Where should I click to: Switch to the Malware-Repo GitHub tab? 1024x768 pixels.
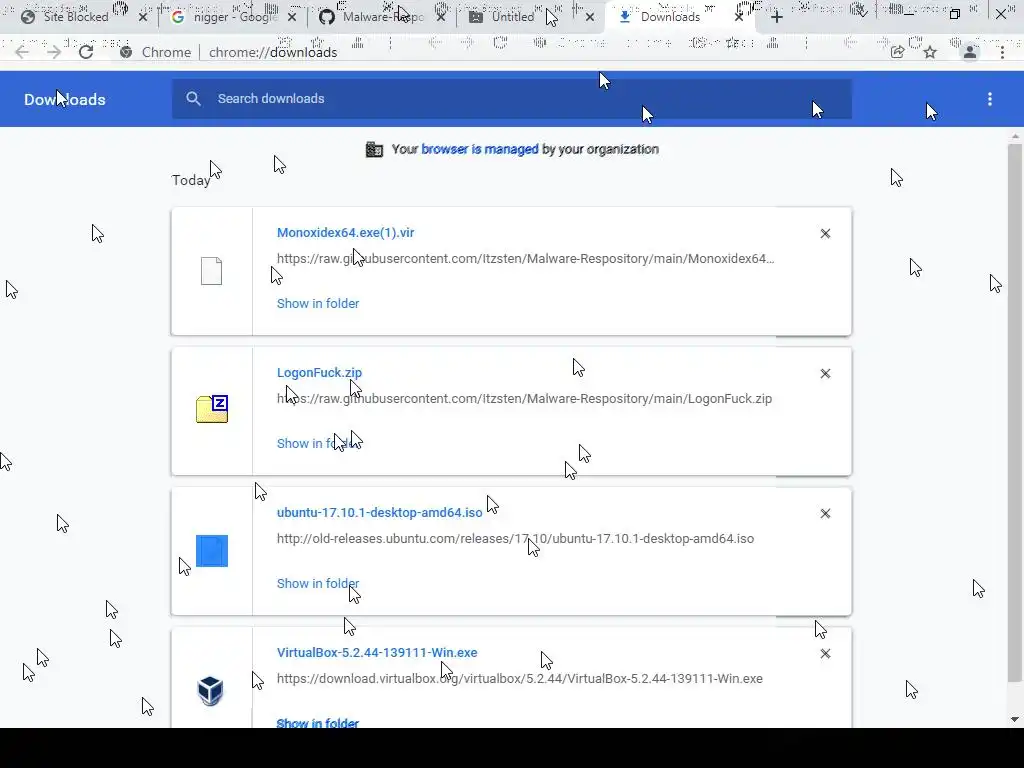pyautogui.click(x=383, y=17)
